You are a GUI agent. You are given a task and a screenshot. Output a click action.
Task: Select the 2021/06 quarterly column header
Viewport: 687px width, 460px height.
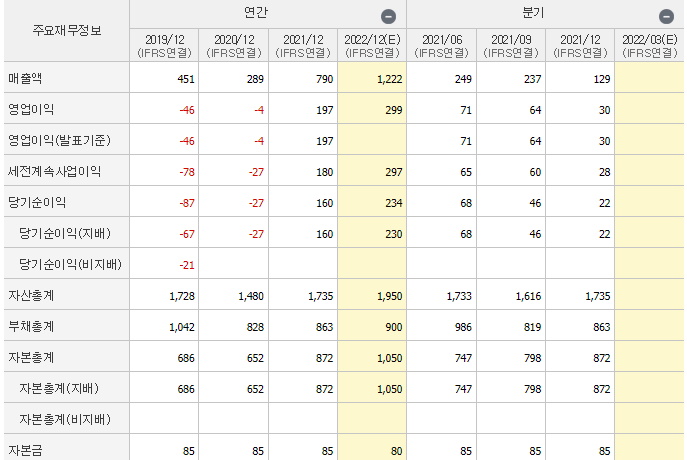[x=442, y=46]
